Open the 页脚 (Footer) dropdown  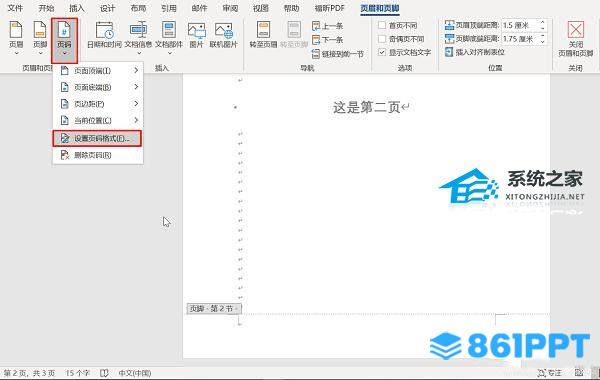tap(40, 38)
